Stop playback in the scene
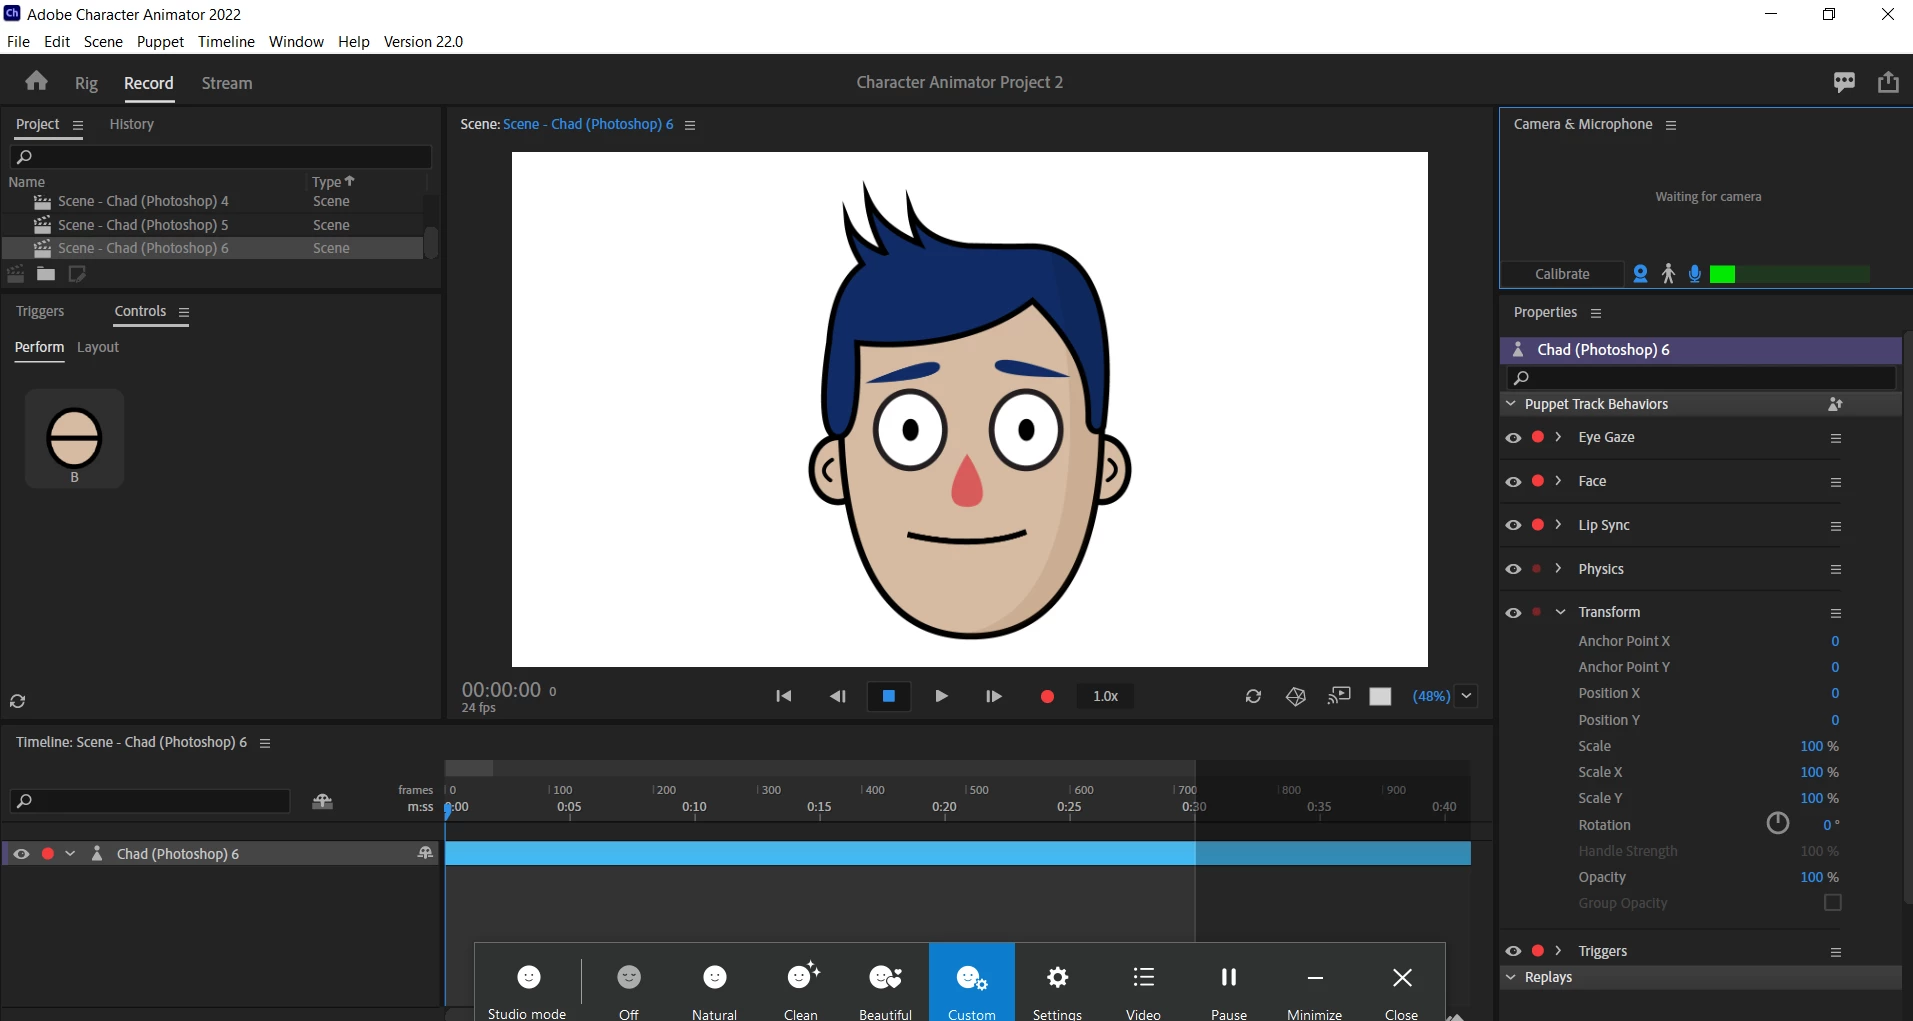 click(888, 696)
